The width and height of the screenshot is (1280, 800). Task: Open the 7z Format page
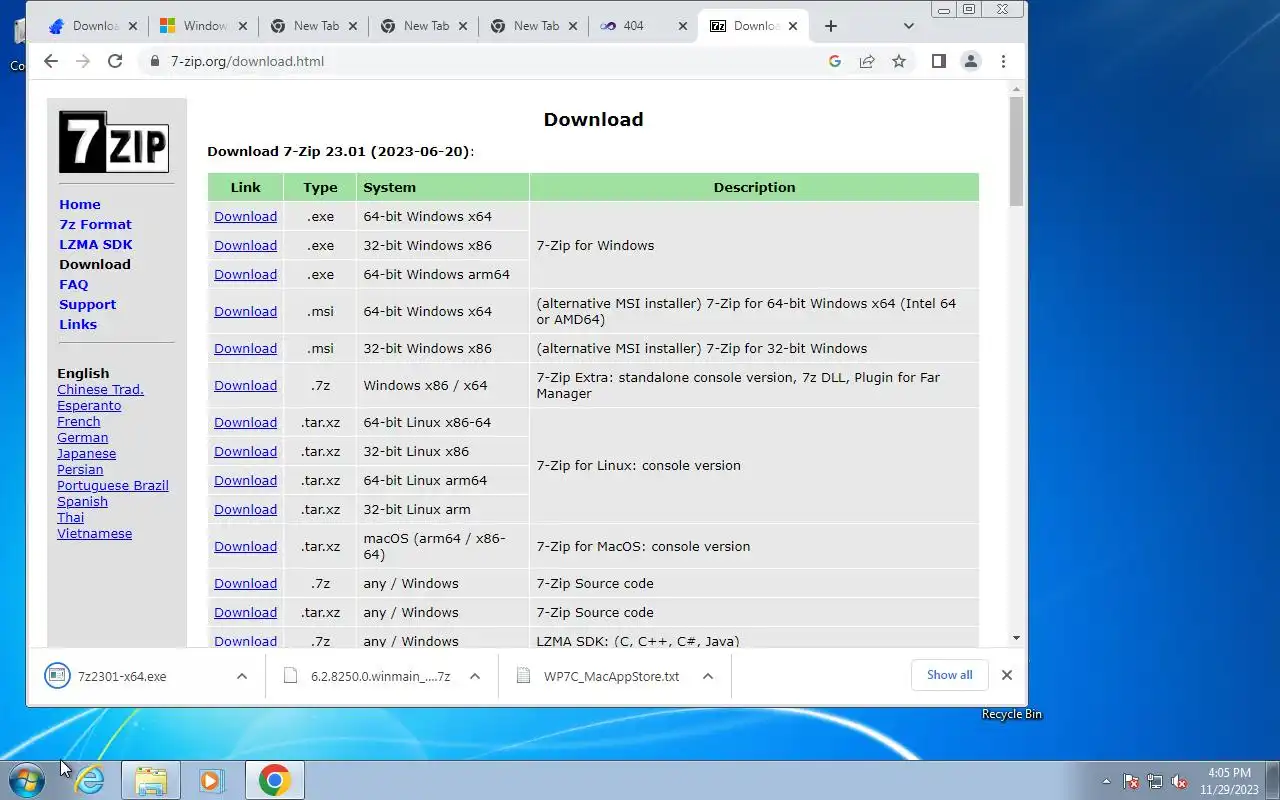[95, 224]
